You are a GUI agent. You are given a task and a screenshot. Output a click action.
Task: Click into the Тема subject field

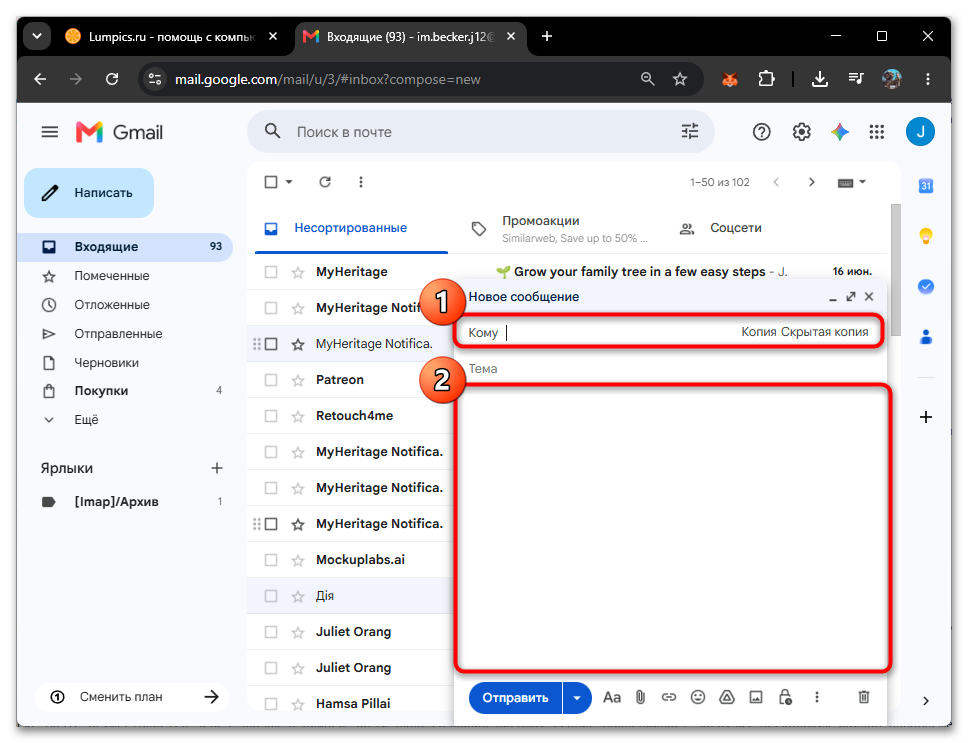(x=670, y=369)
